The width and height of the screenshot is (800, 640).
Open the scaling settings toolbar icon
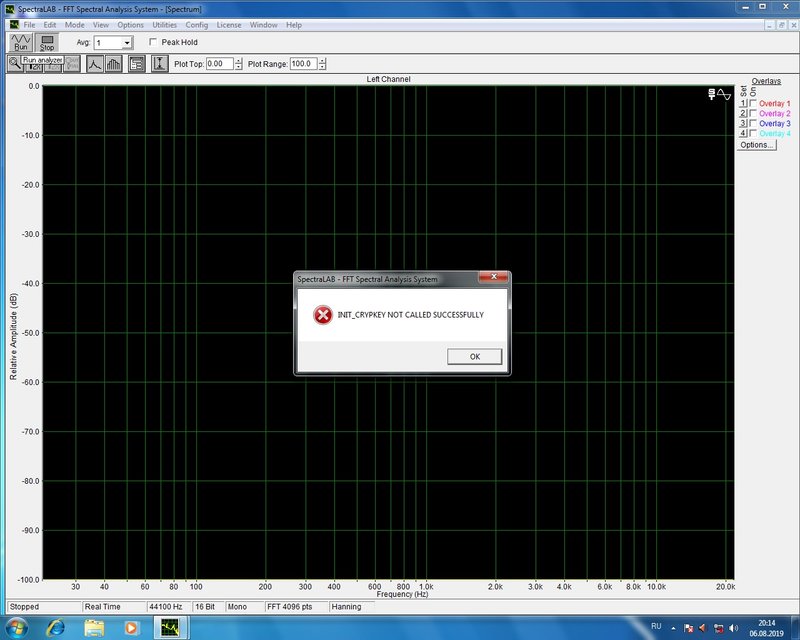[x=136, y=64]
